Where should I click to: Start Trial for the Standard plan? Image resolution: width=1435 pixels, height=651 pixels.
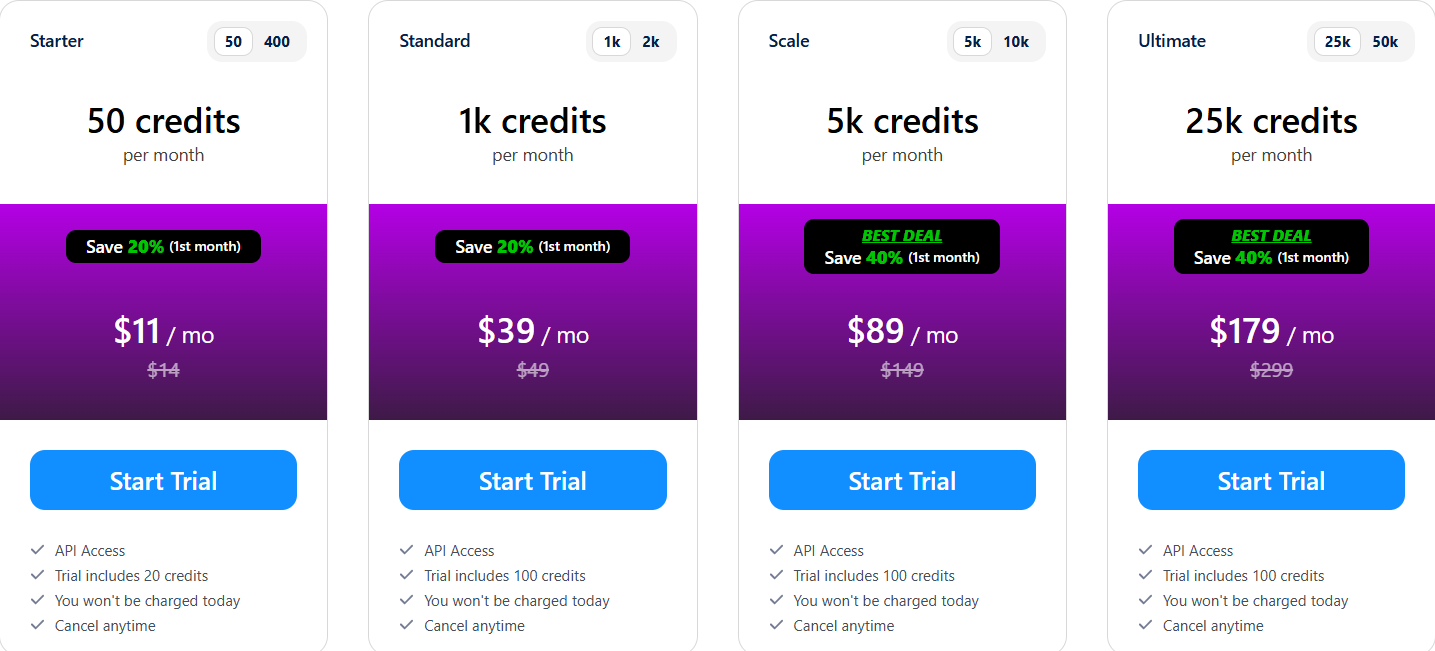point(532,480)
